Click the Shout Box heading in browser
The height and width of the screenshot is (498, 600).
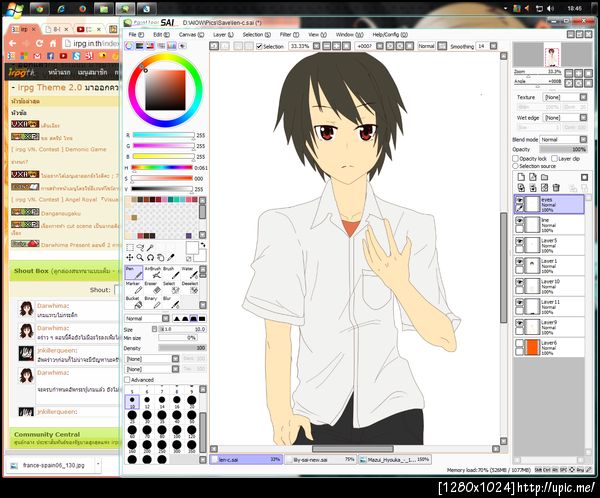pos(31,271)
